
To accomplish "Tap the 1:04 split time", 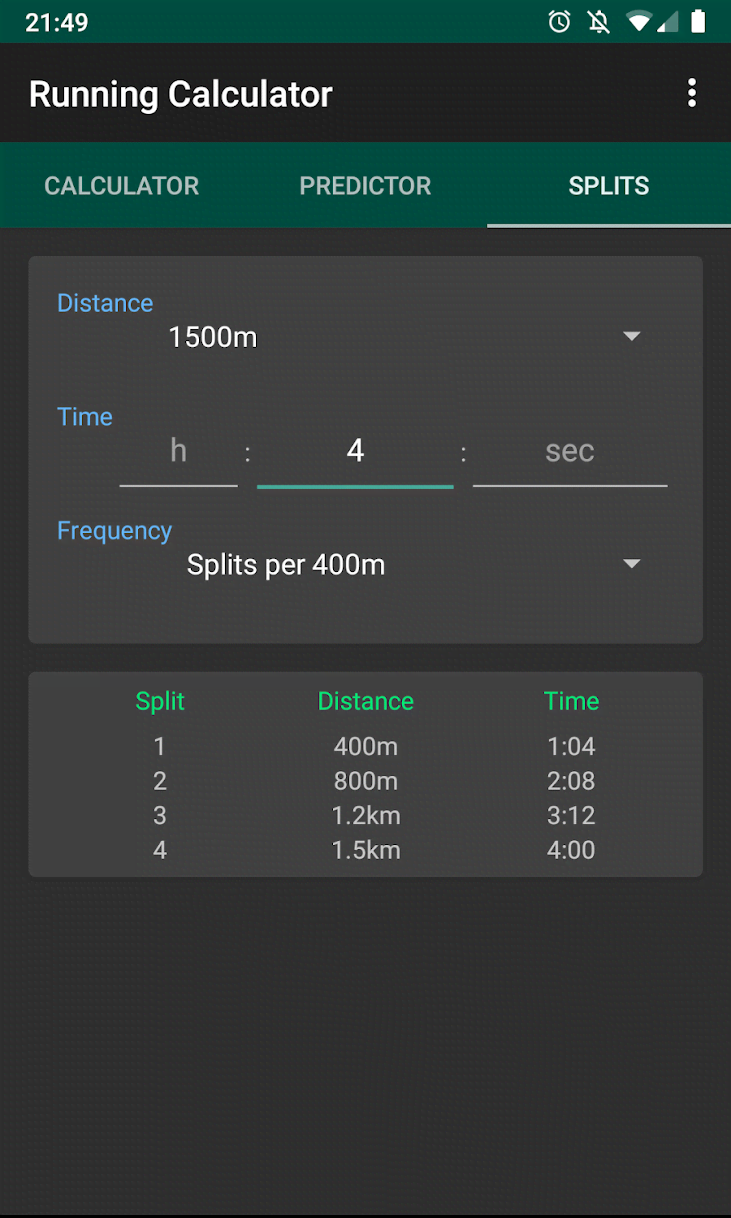I will pyautogui.click(x=572, y=747).
